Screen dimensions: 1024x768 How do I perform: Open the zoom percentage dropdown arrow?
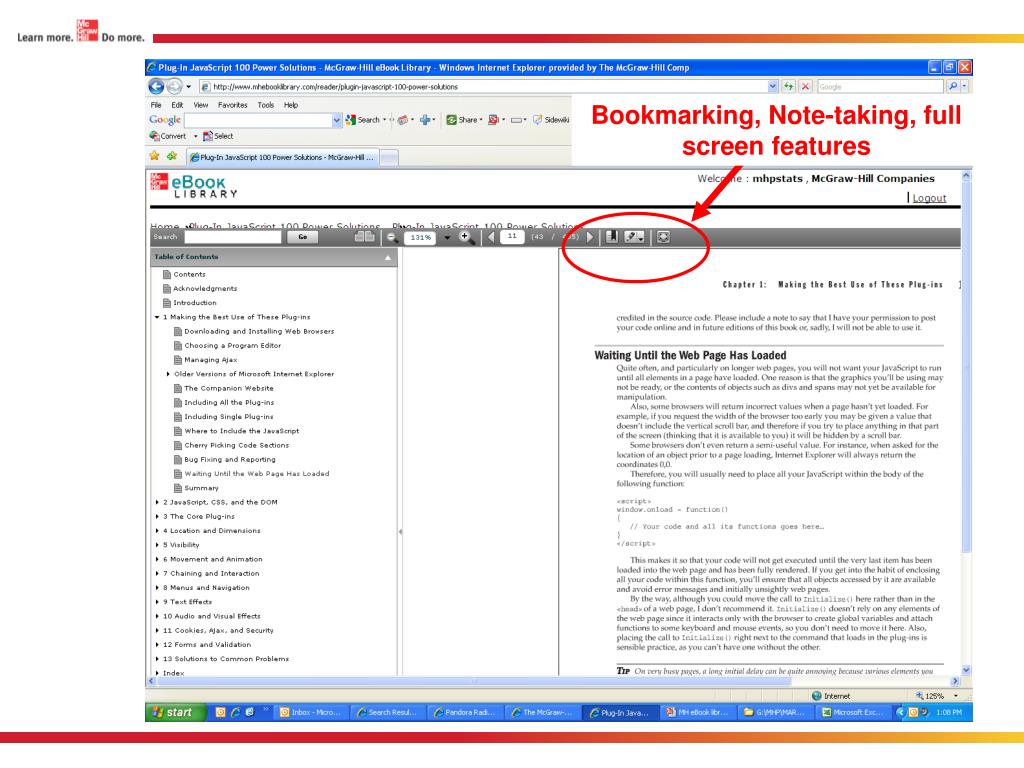pos(447,238)
